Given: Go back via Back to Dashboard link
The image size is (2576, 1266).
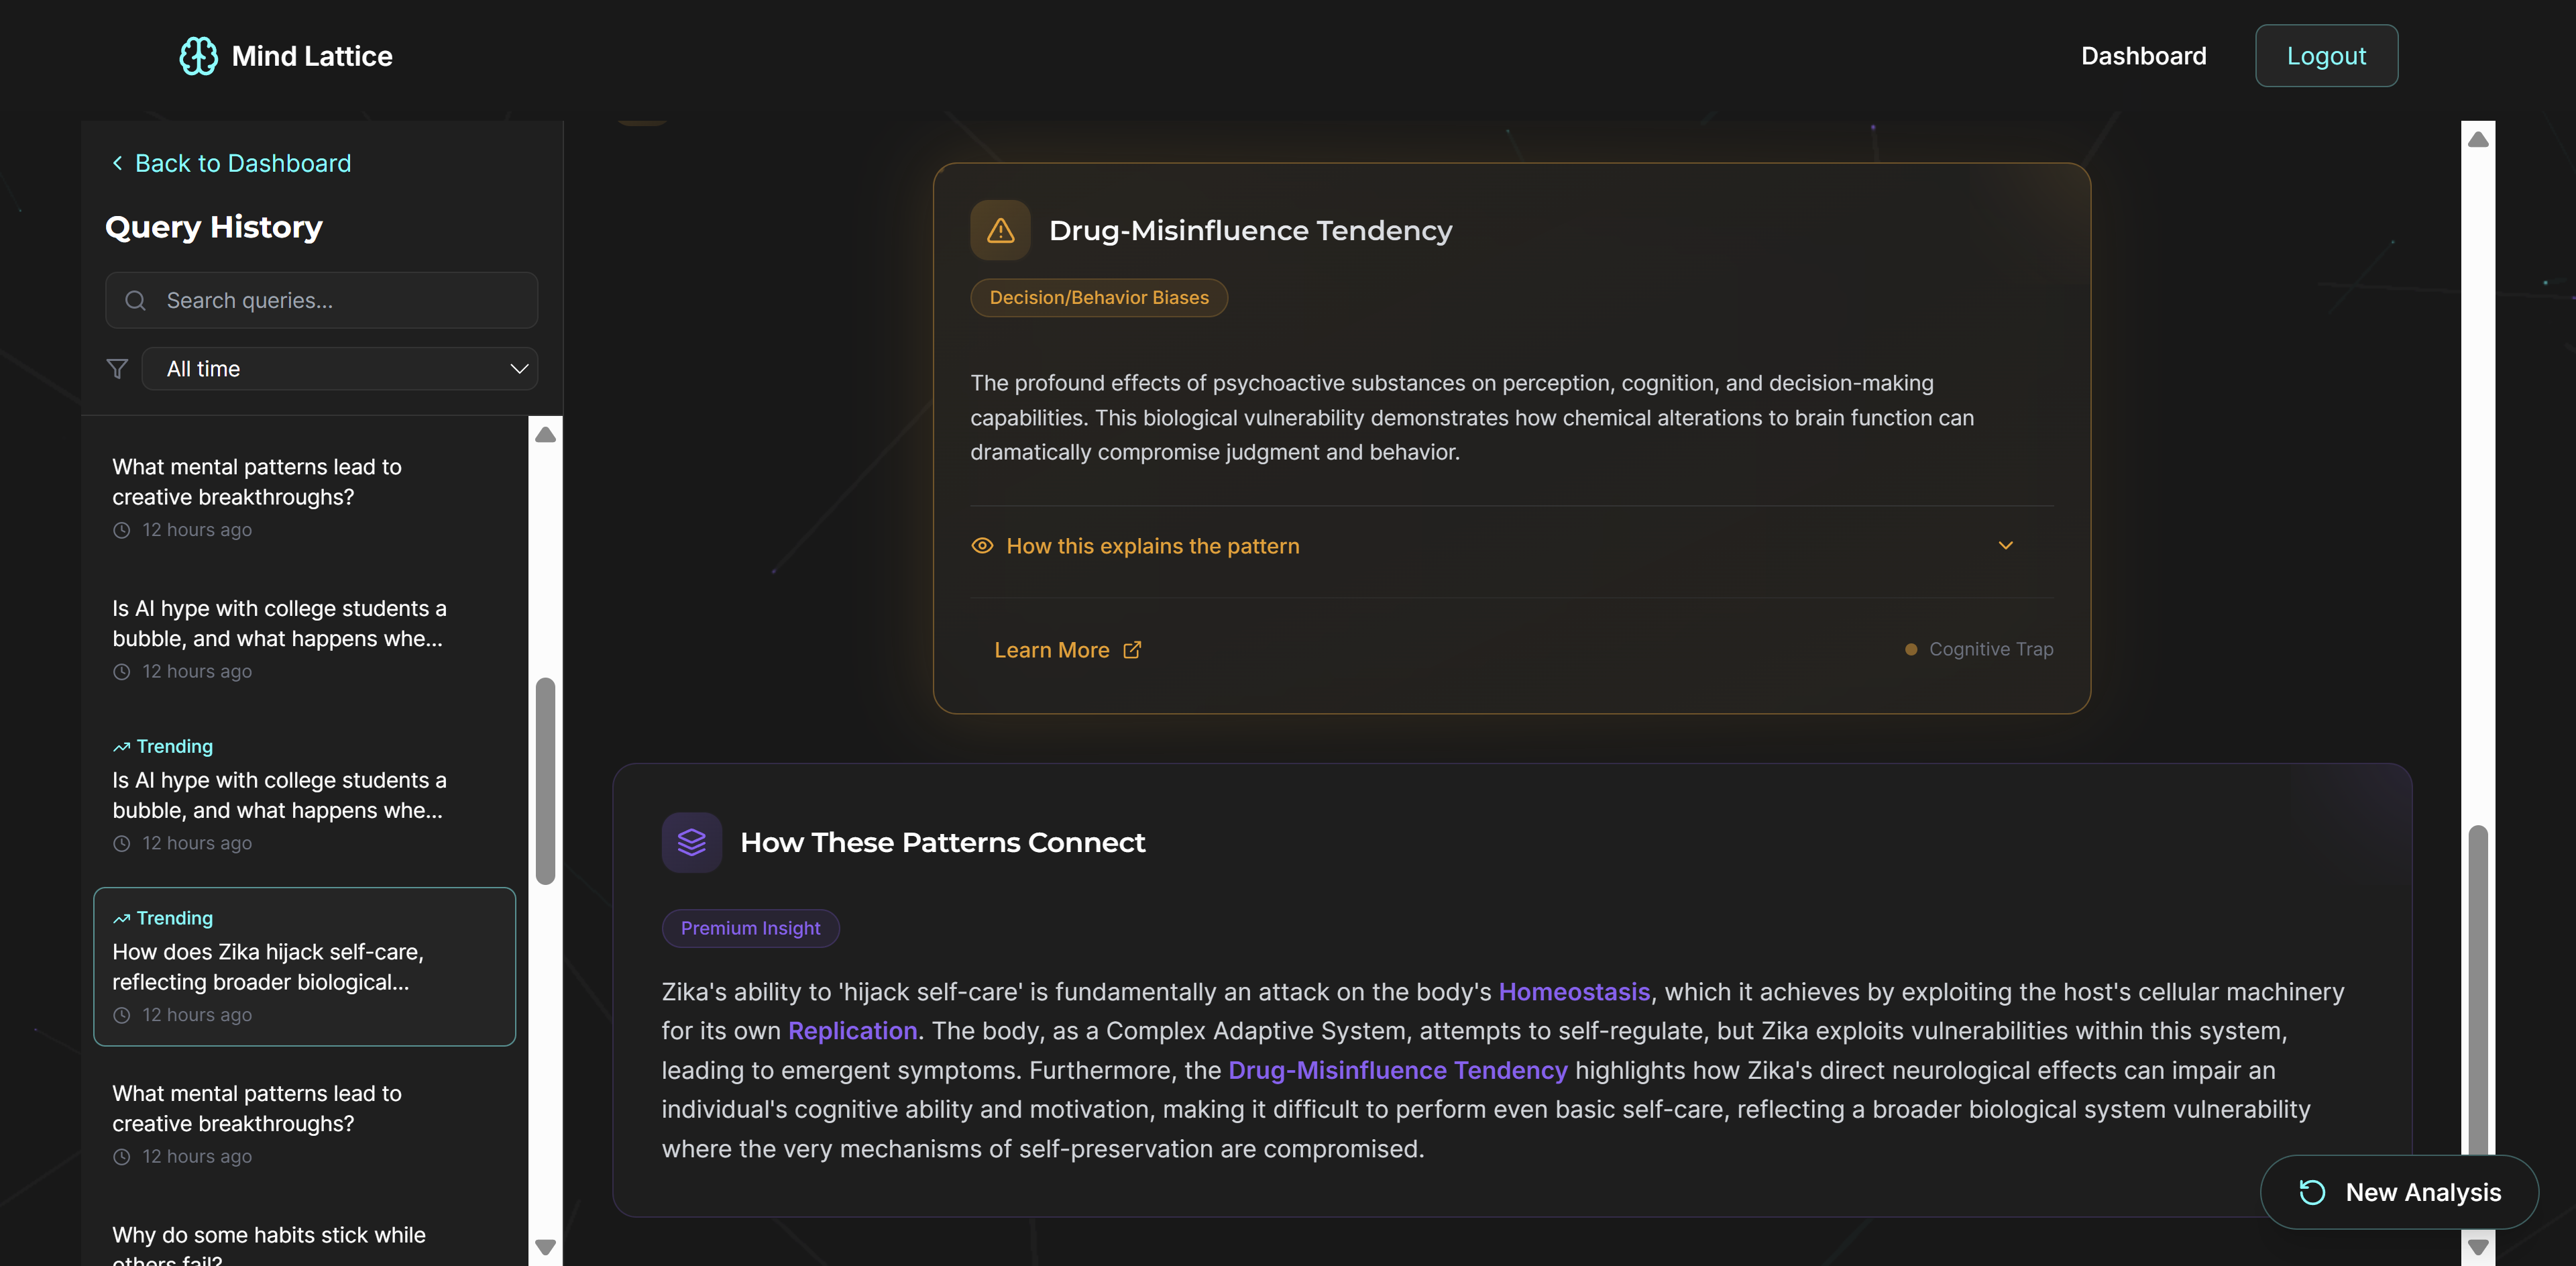Looking at the screenshot, I should click(x=231, y=163).
